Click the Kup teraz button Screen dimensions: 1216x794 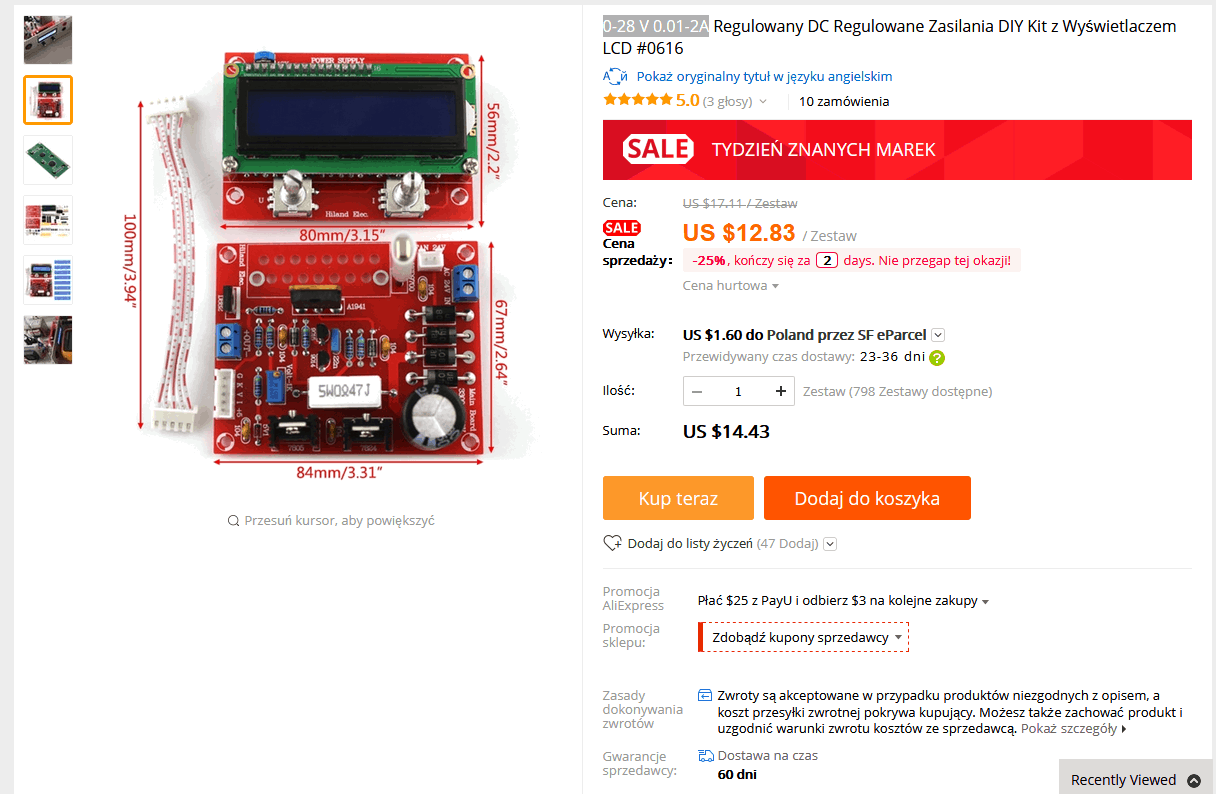pyautogui.click(x=678, y=498)
